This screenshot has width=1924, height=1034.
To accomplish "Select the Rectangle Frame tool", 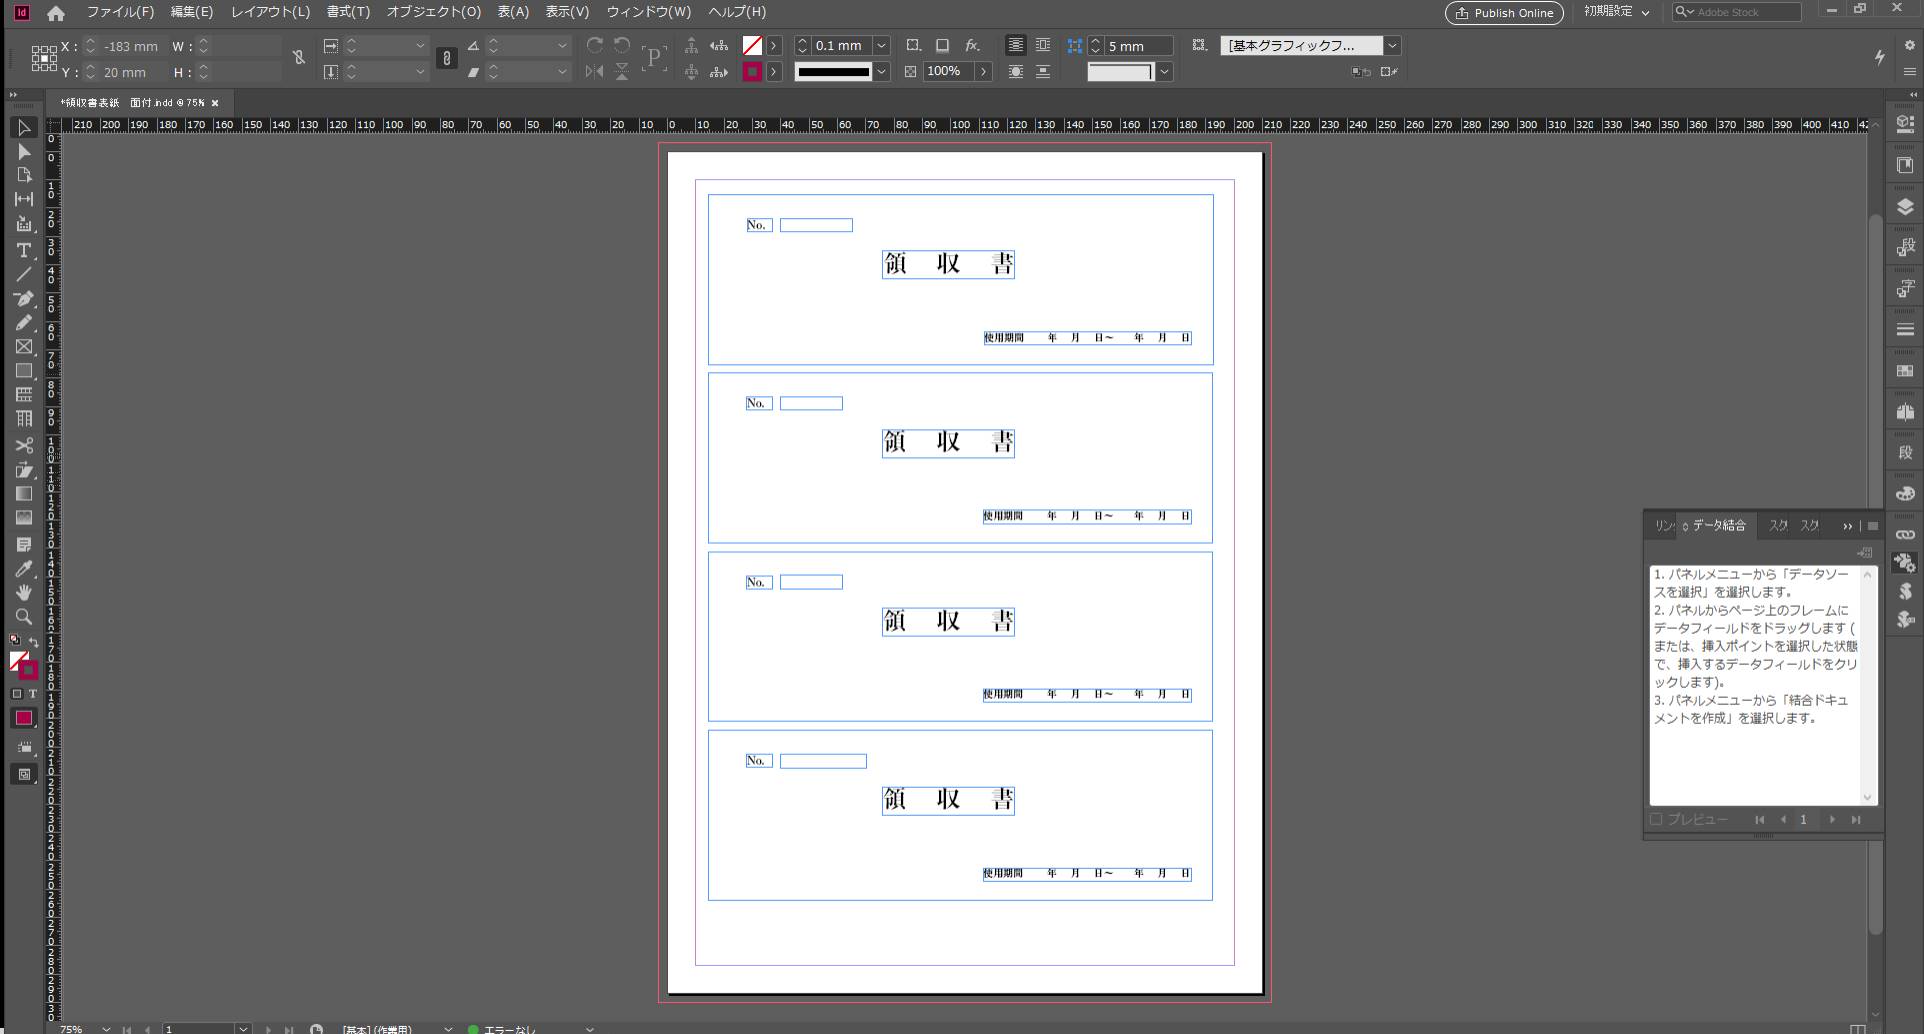I will (24, 347).
